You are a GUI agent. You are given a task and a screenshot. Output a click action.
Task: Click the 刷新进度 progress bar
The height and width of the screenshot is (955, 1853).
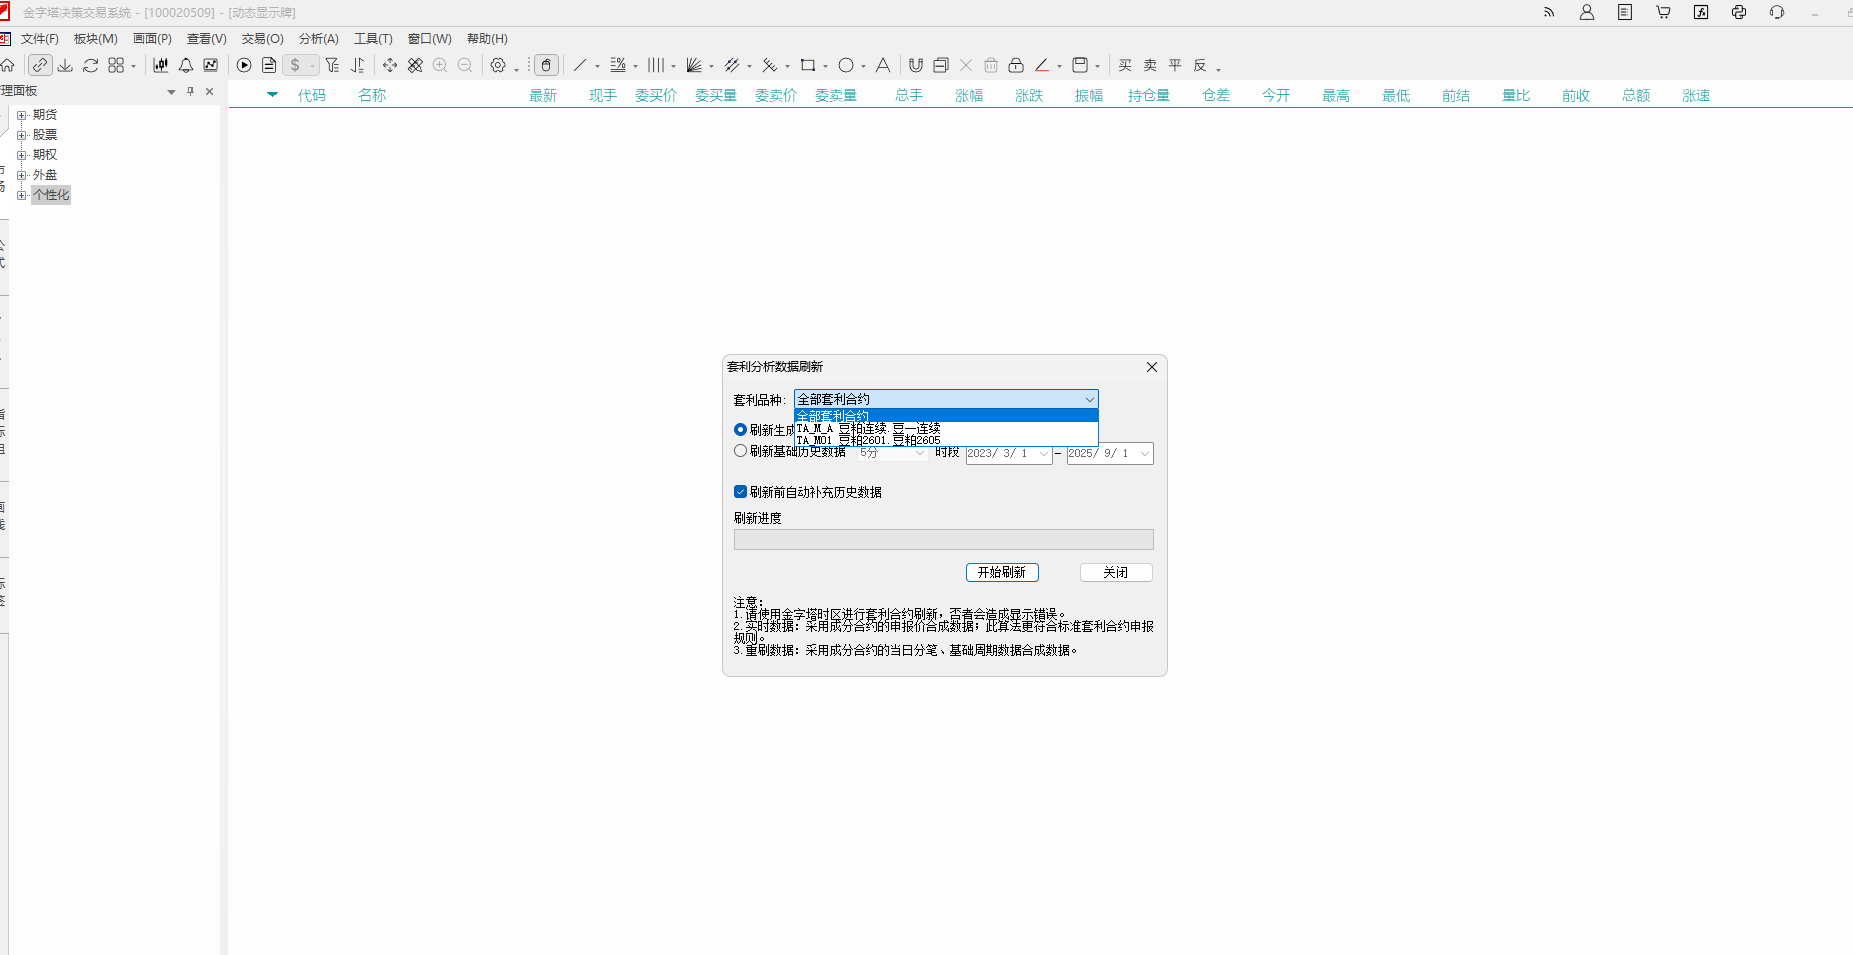coord(943,540)
